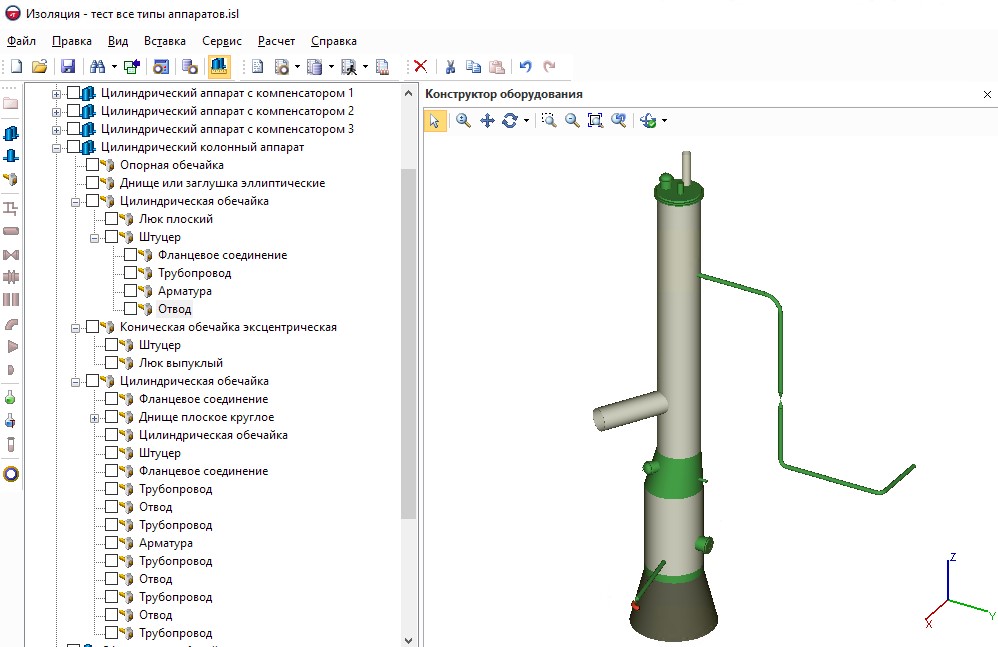This screenshot has width=998, height=647.
Task: Copy using the two-pages icon
Action: coord(473,66)
